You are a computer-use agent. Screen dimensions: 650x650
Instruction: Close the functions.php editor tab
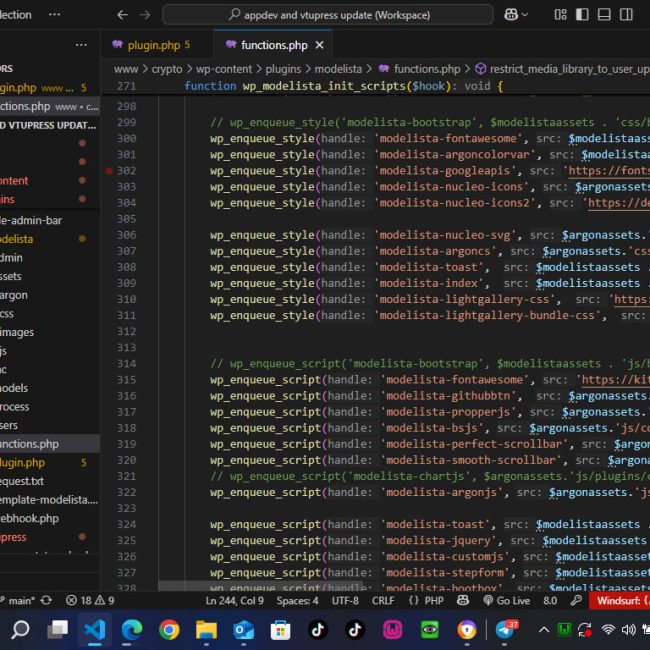320,45
